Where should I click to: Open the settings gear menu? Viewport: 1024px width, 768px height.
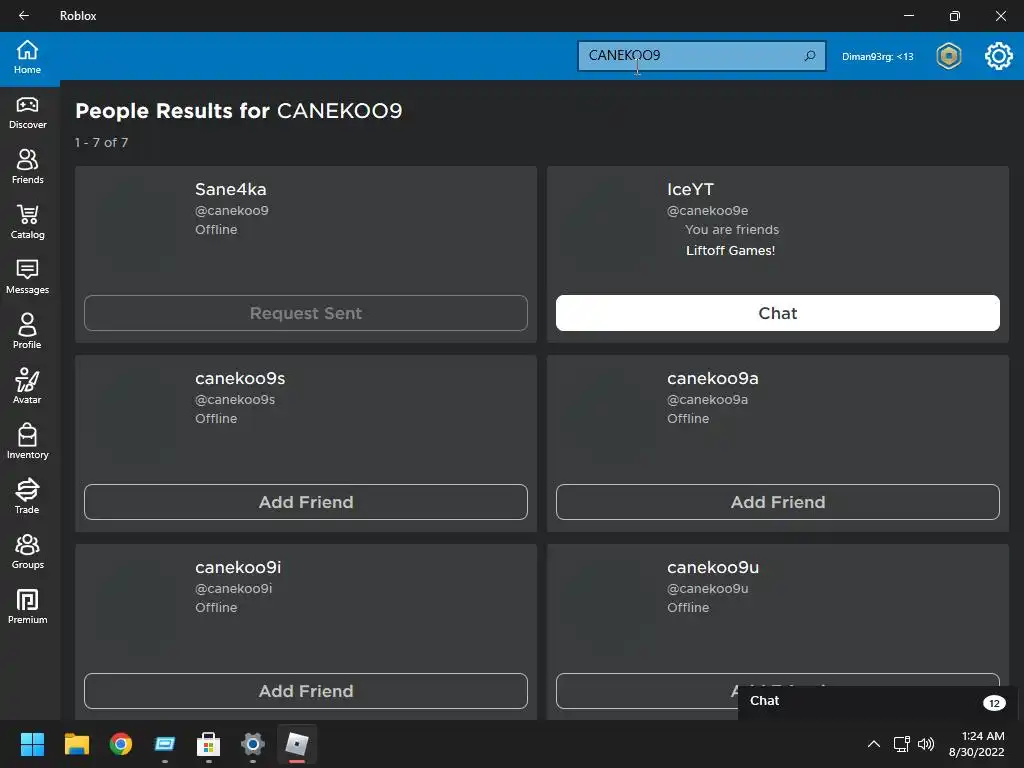pyautogui.click(x=999, y=56)
